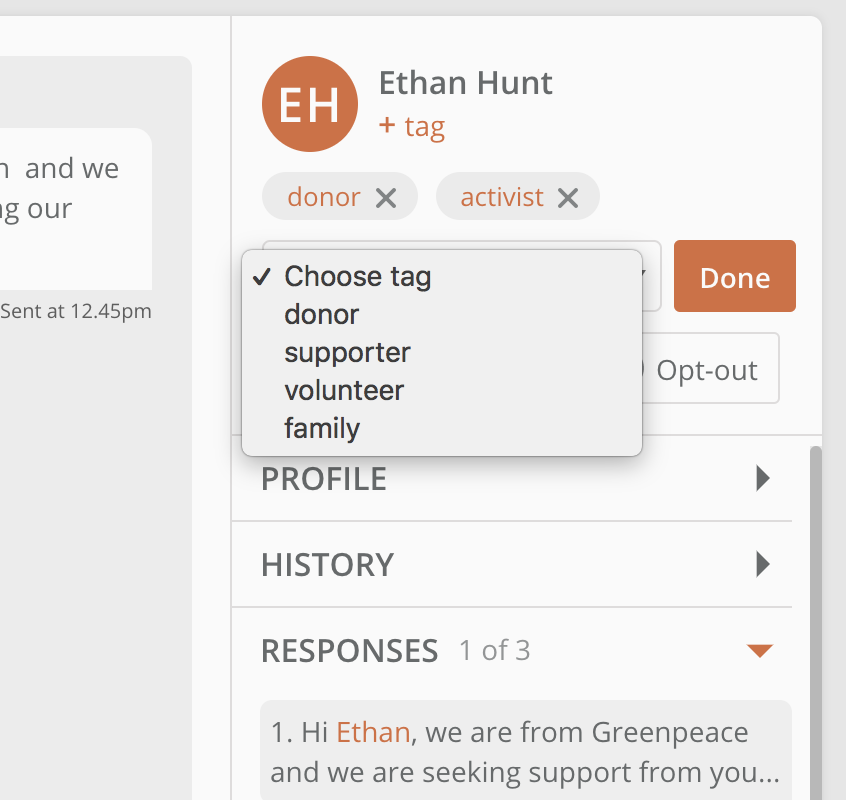Click the Done button
This screenshot has height=800, width=846.
(x=734, y=276)
